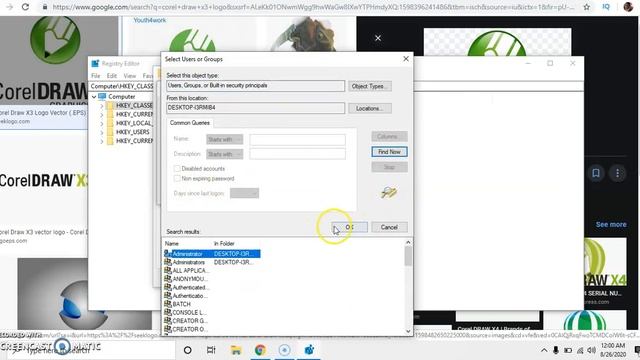
Task: Open the Days since last logon dropdown
Action: pyautogui.click(x=244, y=193)
